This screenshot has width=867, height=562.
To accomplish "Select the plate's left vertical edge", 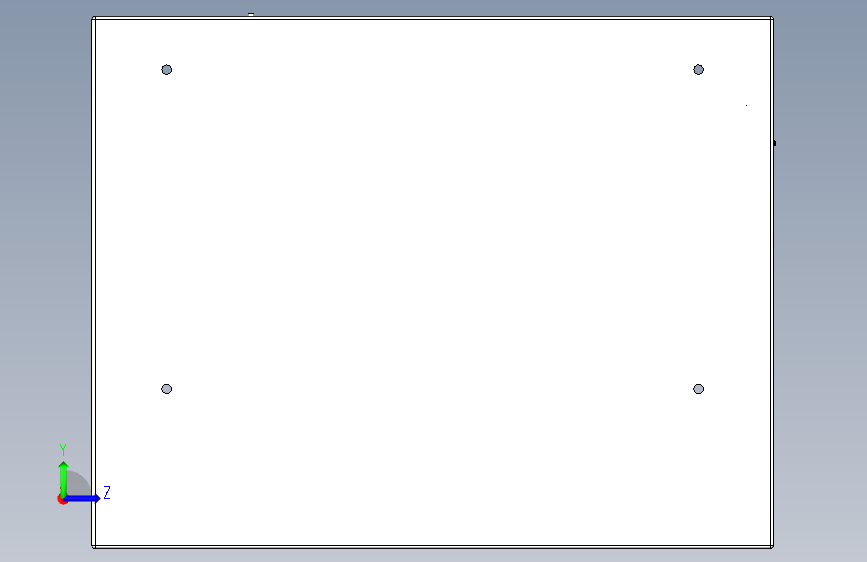I will click(93, 282).
